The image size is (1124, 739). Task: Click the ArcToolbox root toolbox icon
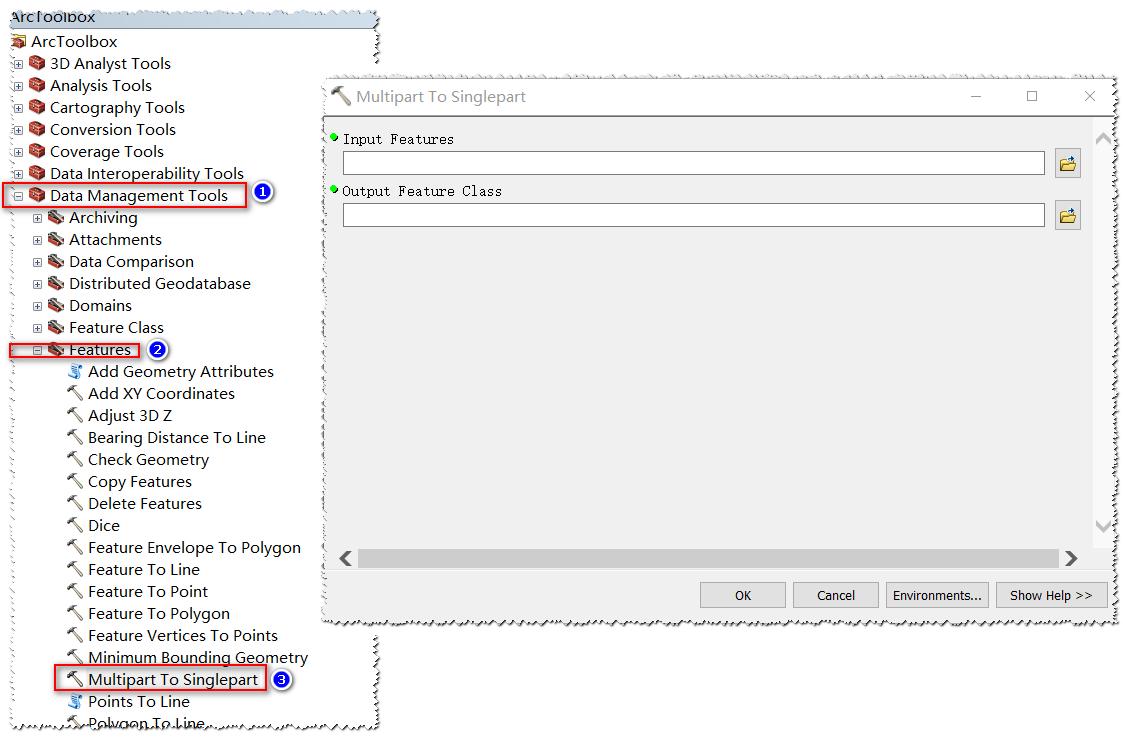pyautogui.click(x=19, y=42)
